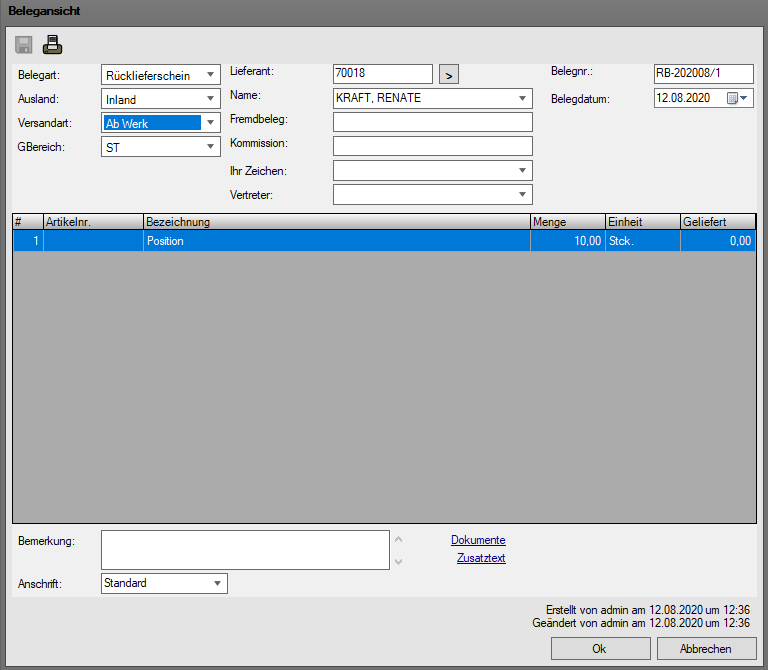Open the Anschrift dropdown

(x=217, y=583)
